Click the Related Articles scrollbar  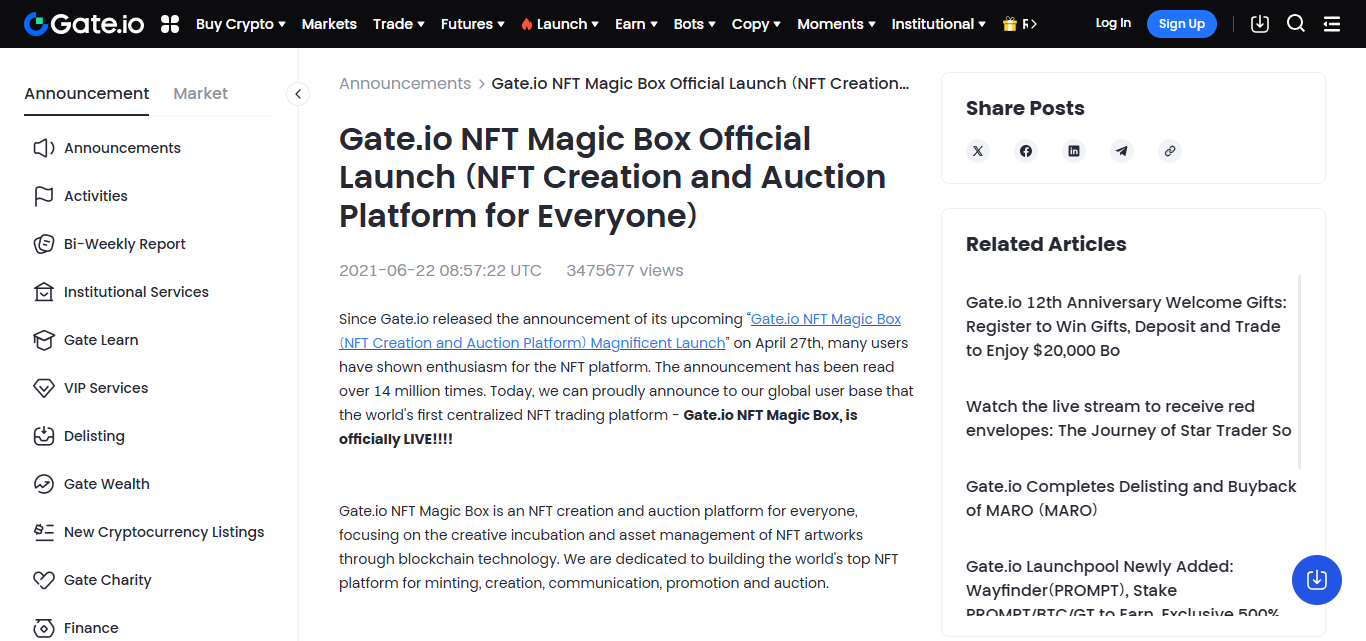pyautogui.click(x=1300, y=372)
